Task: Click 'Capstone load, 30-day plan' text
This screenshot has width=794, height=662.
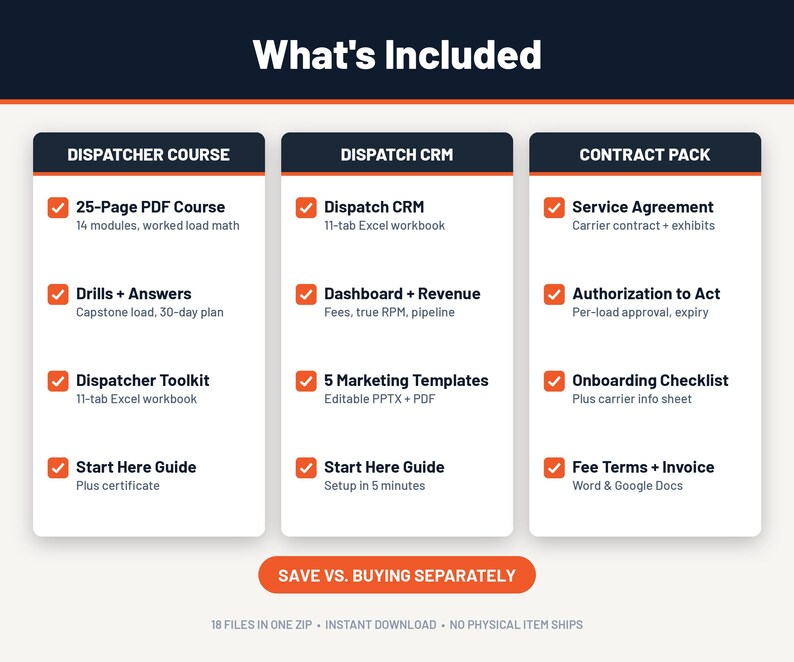Action: [x=149, y=312]
